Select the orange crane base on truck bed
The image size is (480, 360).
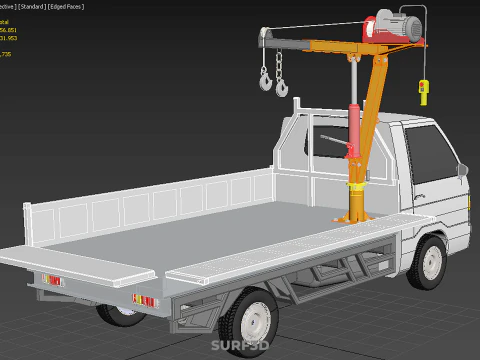[x=355, y=207]
